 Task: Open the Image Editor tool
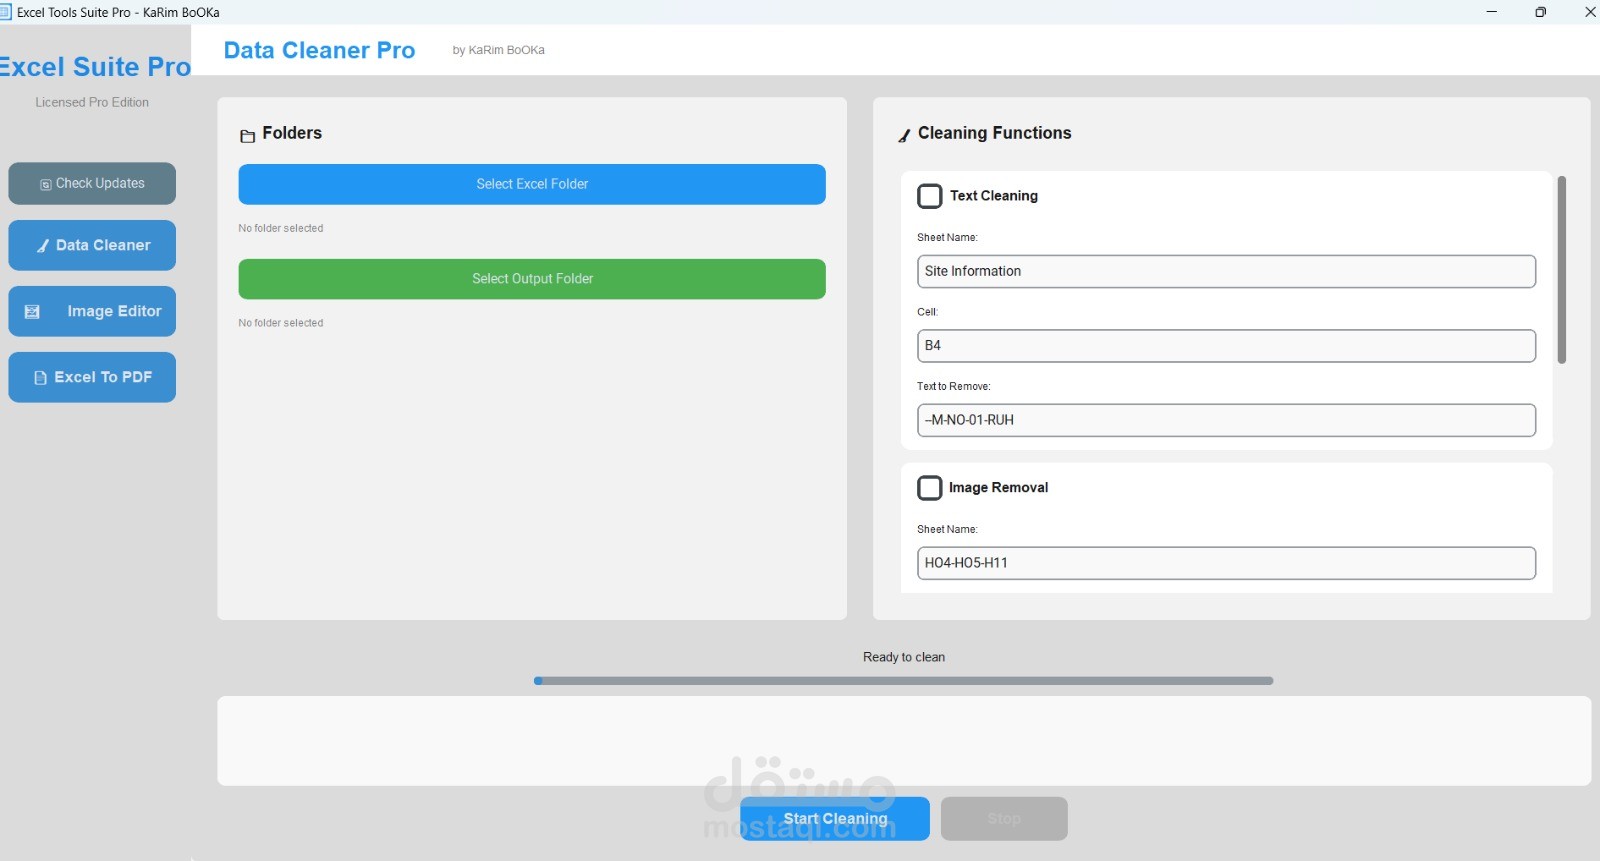[92, 311]
